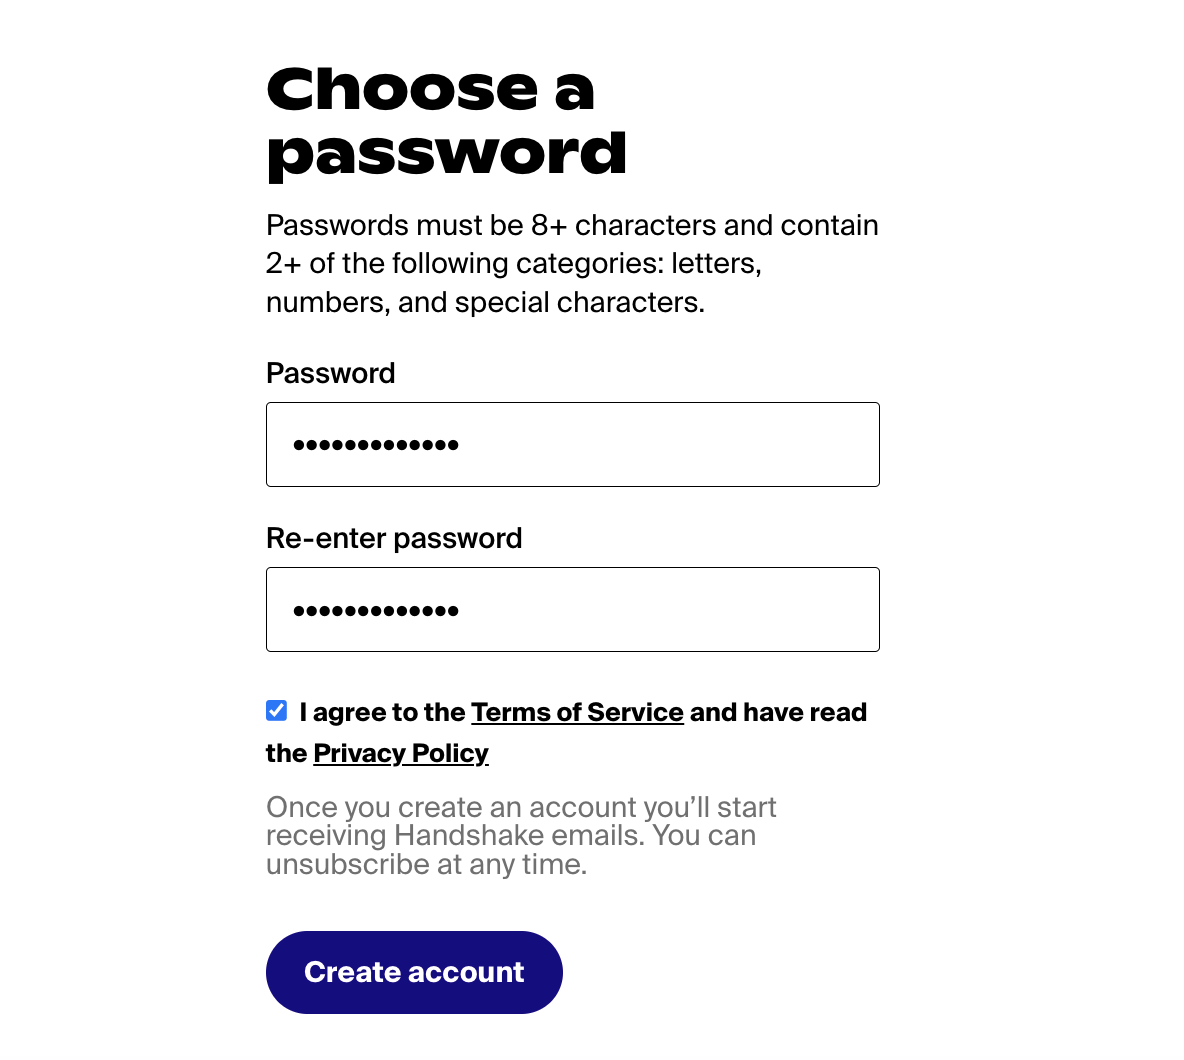Select the masked password text
Image resolution: width=1184 pixels, height=1060 pixels.
click(376, 444)
